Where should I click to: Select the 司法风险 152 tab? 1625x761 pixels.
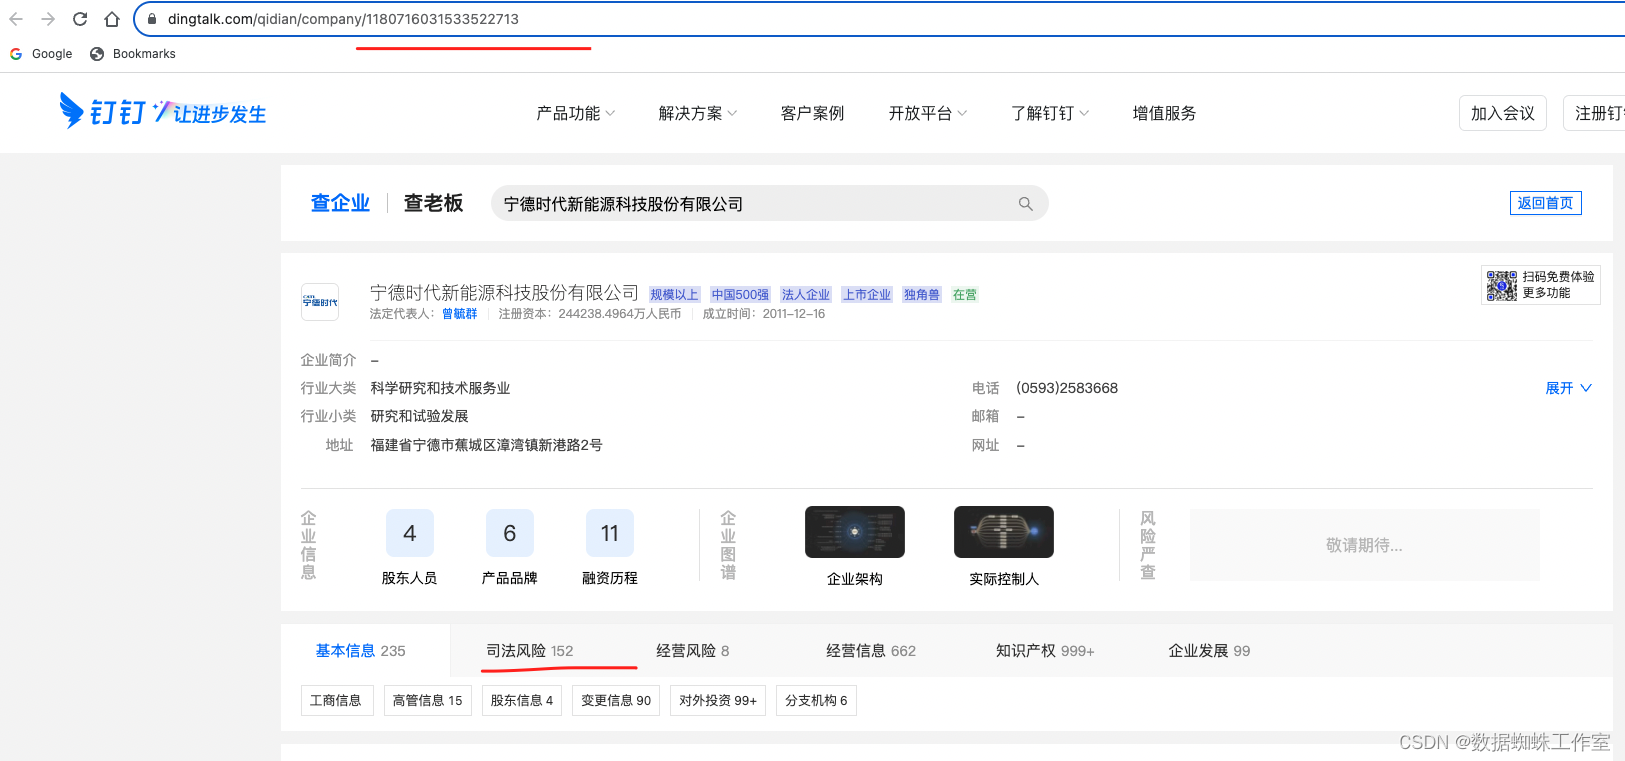[530, 651]
